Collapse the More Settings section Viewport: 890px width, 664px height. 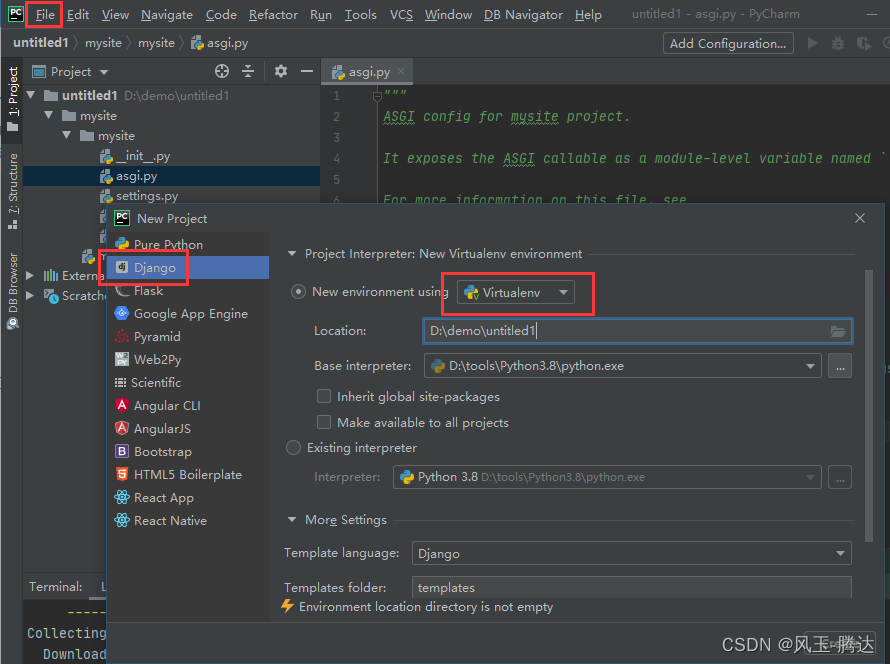click(292, 519)
